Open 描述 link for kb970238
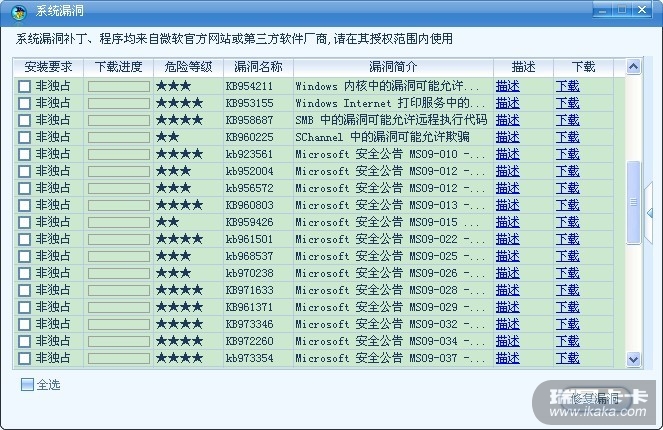This screenshot has width=663, height=430. tap(507, 273)
